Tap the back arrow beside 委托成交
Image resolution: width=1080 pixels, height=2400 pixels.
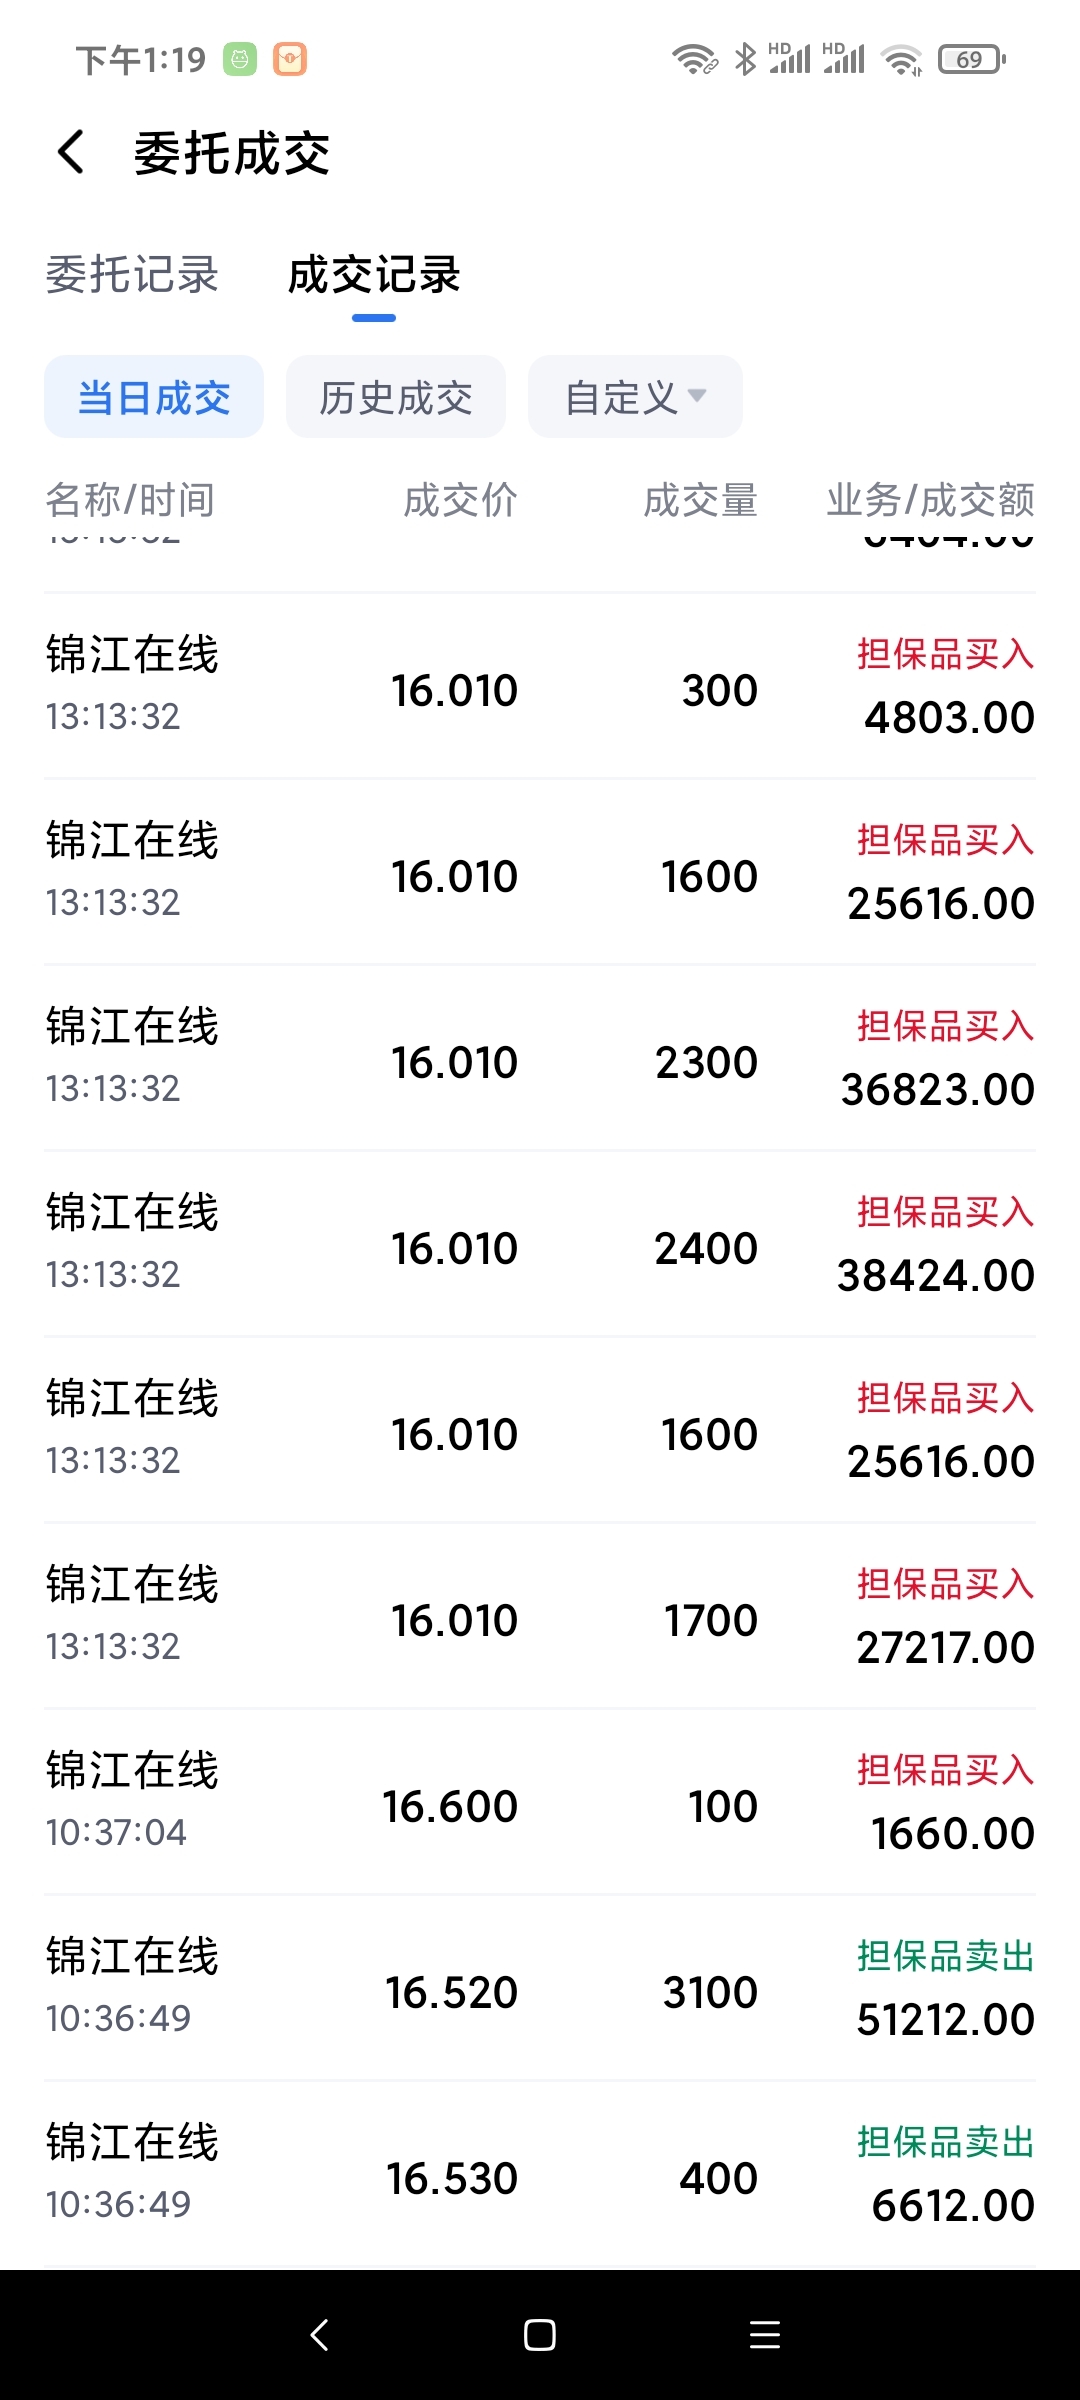coord(71,153)
